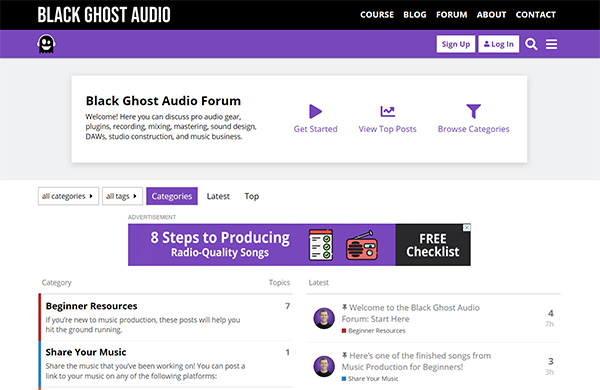Open the Beginner Resources category
The image size is (600, 390).
pos(91,306)
